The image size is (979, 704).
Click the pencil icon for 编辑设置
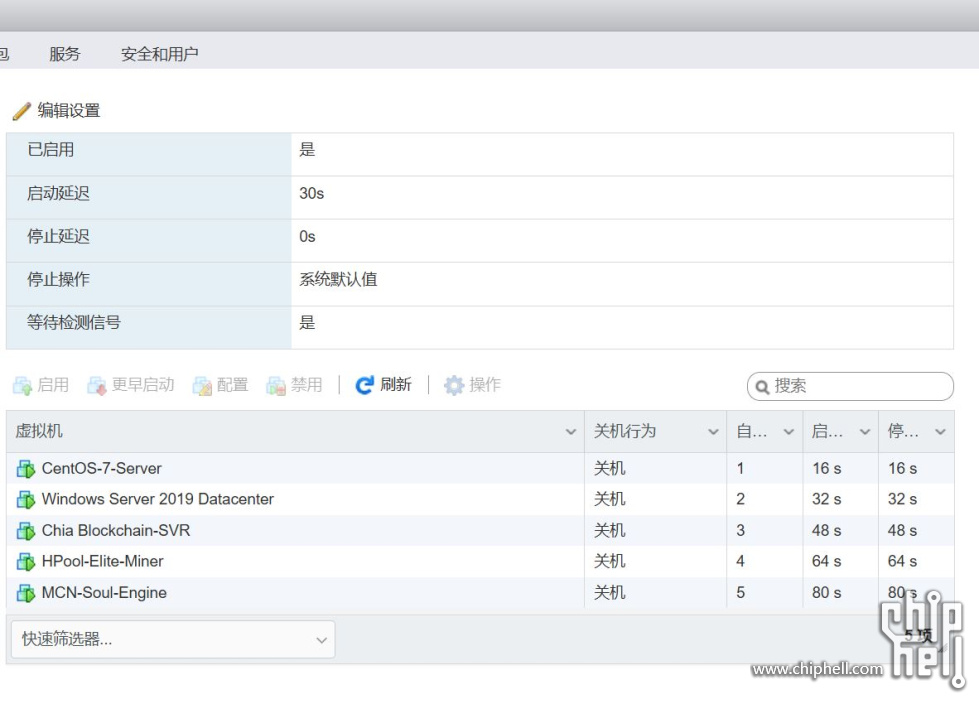[x=21, y=111]
